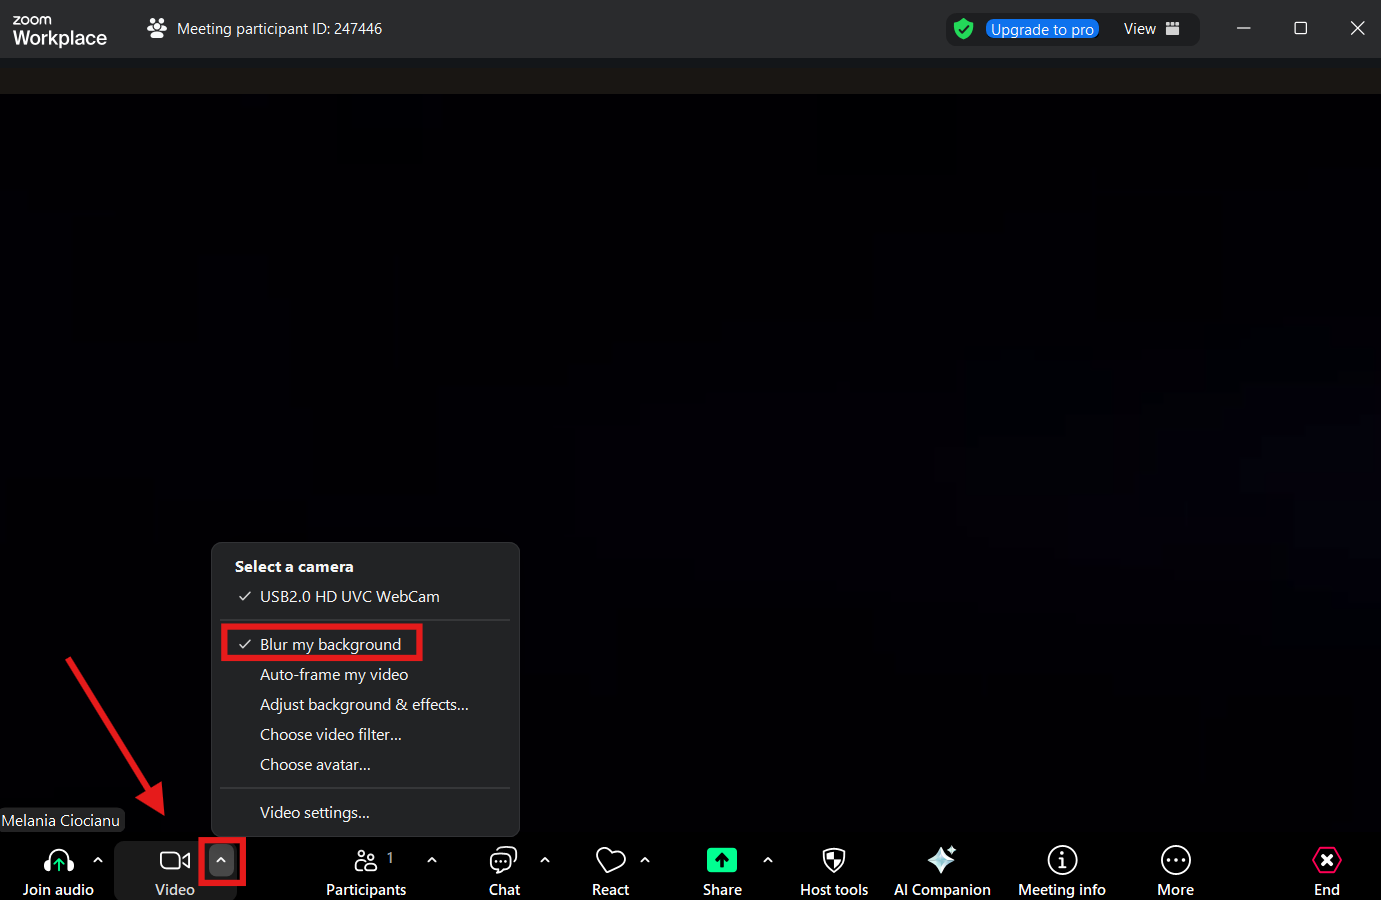The image size is (1381, 900).
Task: Disable Blur my background option
Action: point(330,645)
